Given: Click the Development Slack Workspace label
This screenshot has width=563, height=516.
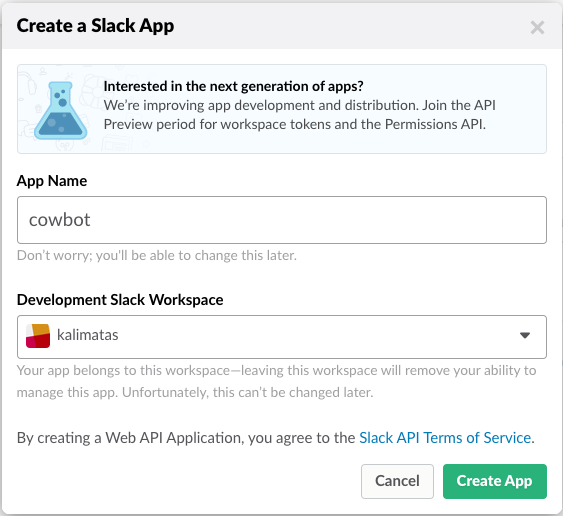Looking at the screenshot, I should pos(120,299).
